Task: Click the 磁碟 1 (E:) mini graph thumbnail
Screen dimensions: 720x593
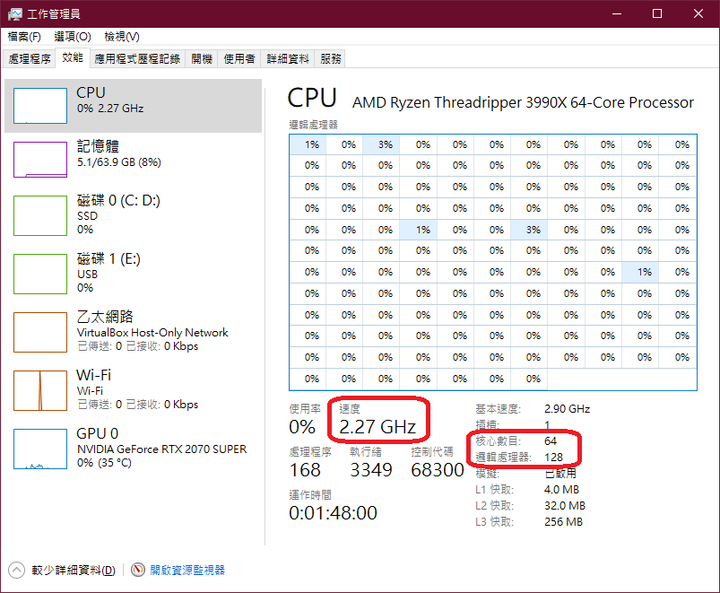Action: [40, 274]
